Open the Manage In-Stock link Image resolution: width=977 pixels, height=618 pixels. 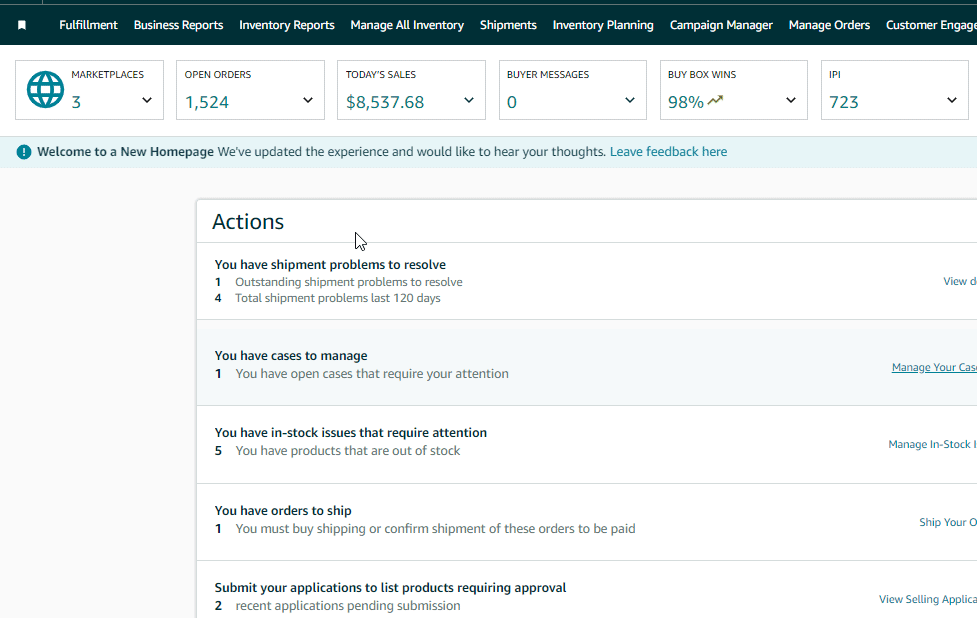[931, 444]
